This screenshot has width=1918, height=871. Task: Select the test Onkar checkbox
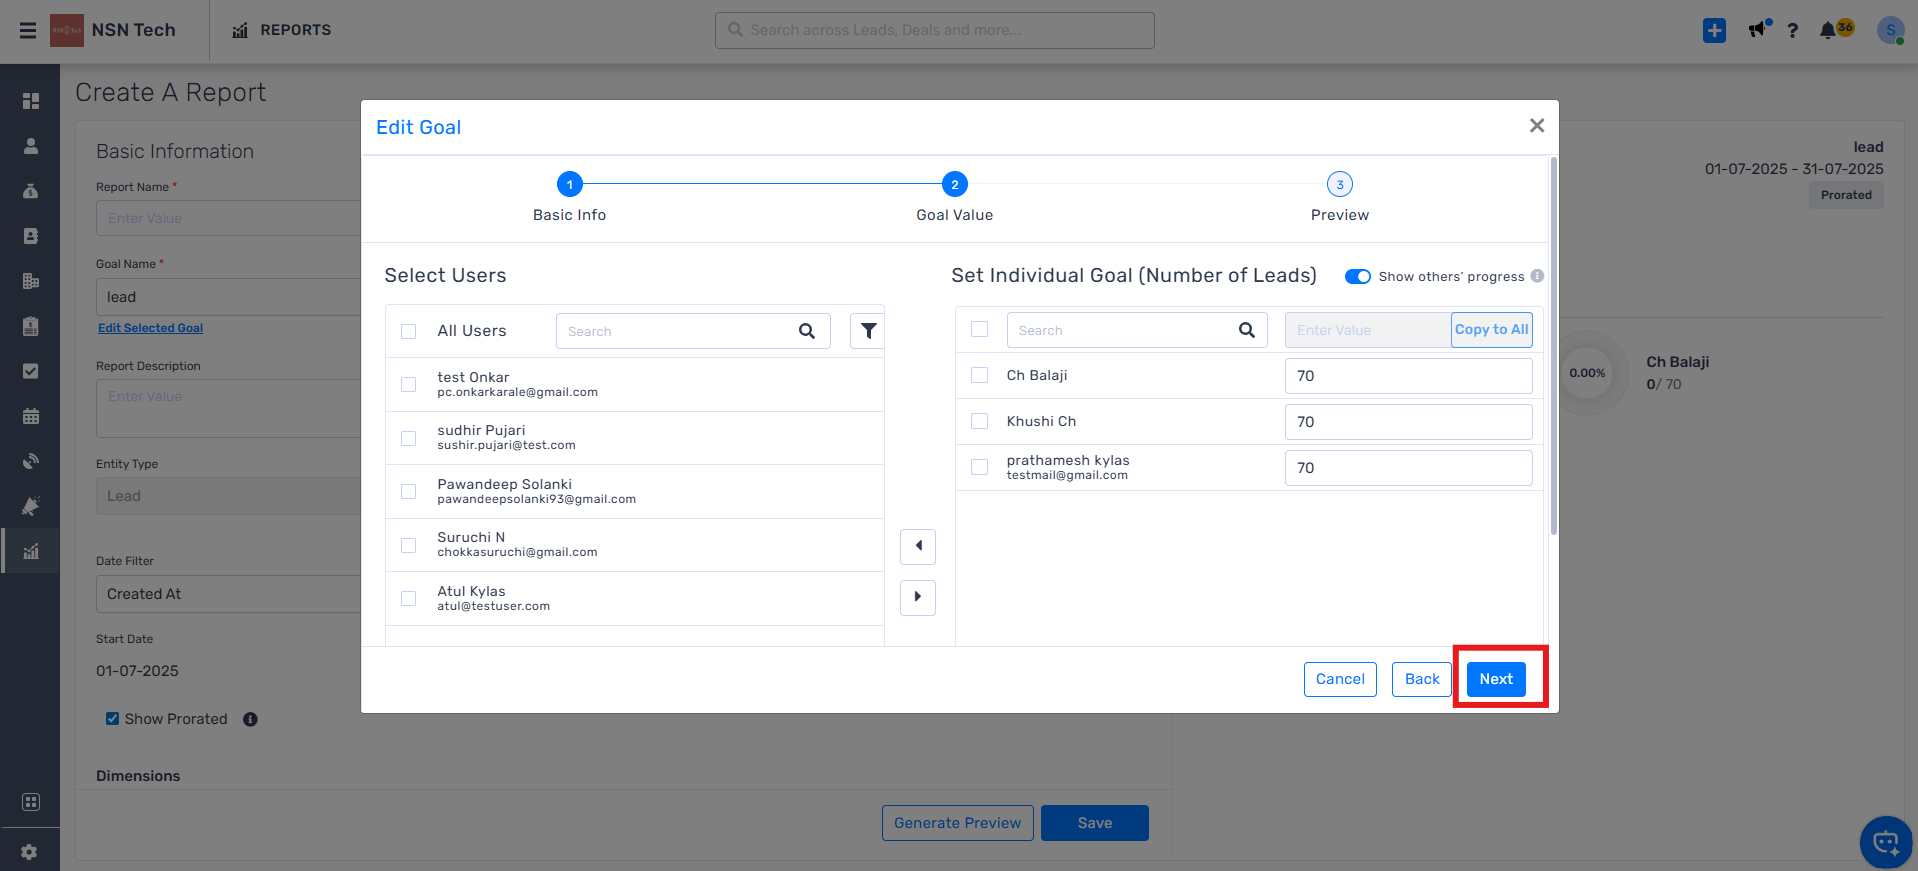408,384
